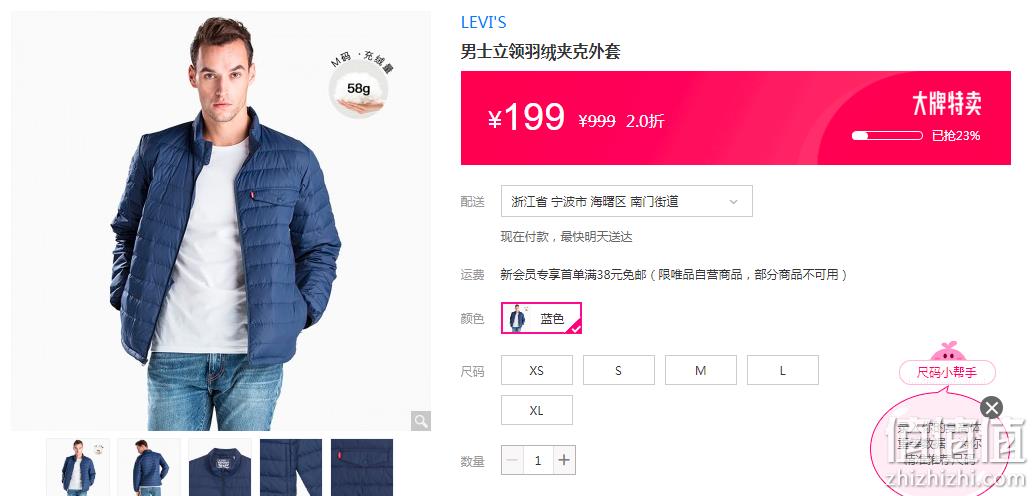Viewport: 1035px width, 496px height.
Task: Select size XS
Action: (x=537, y=371)
